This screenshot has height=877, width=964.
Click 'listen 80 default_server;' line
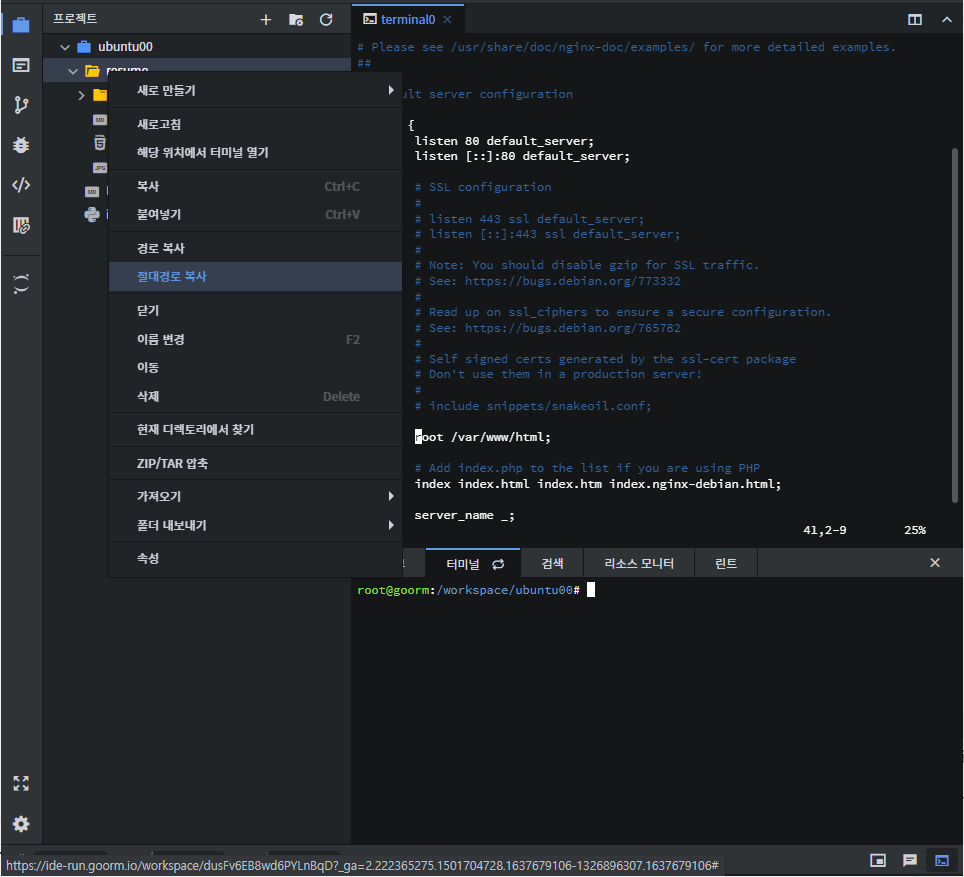504,141
